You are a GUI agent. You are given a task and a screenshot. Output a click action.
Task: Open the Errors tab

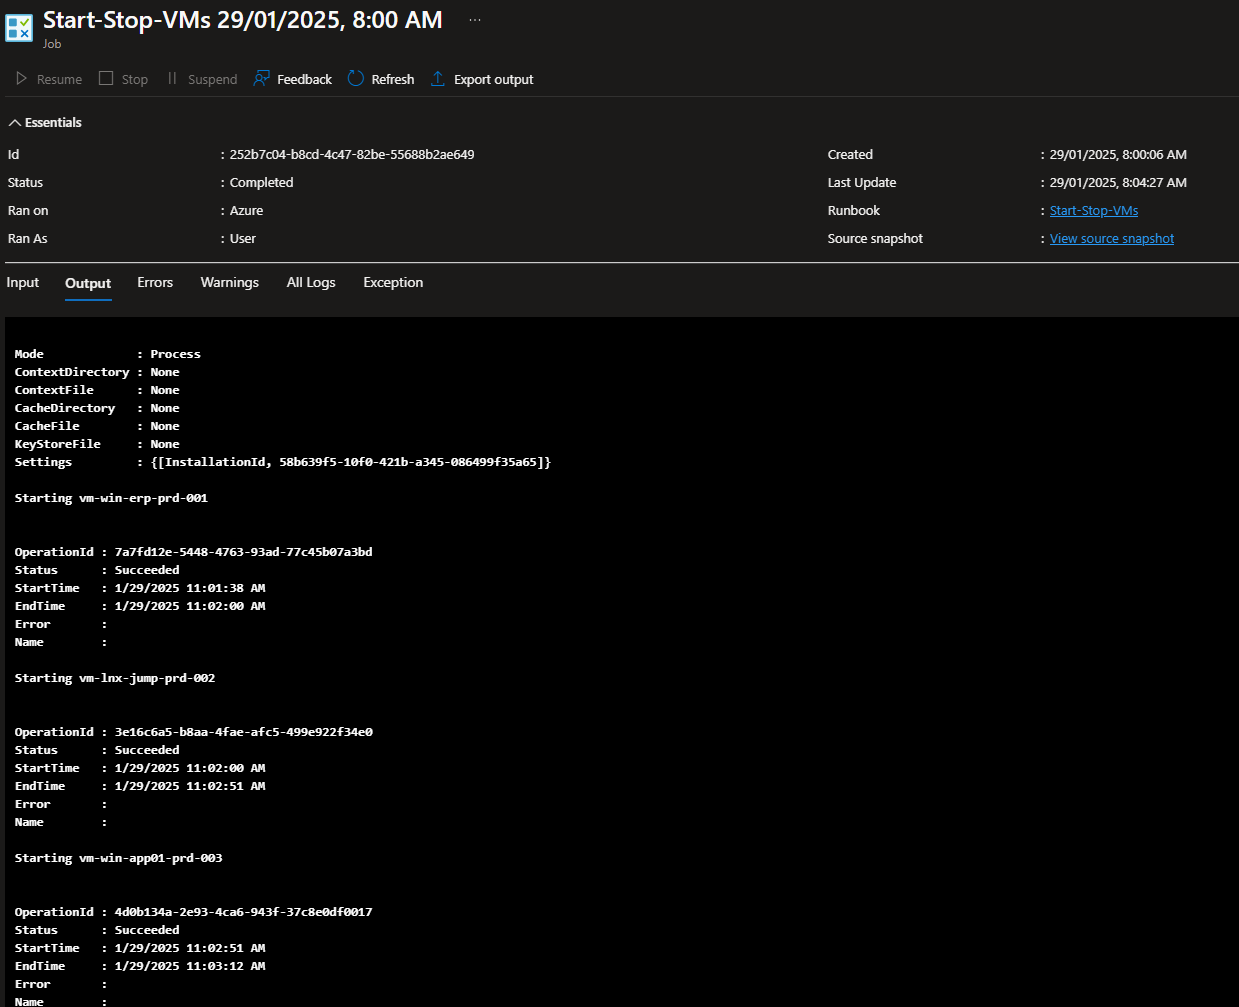(155, 283)
